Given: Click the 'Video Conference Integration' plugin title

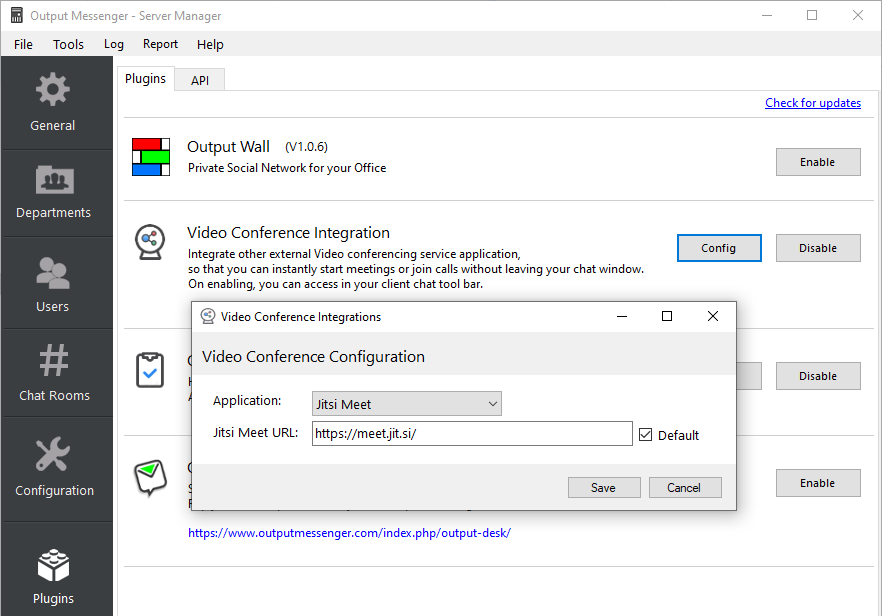Looking at the screenshot, I should (288, 233).
